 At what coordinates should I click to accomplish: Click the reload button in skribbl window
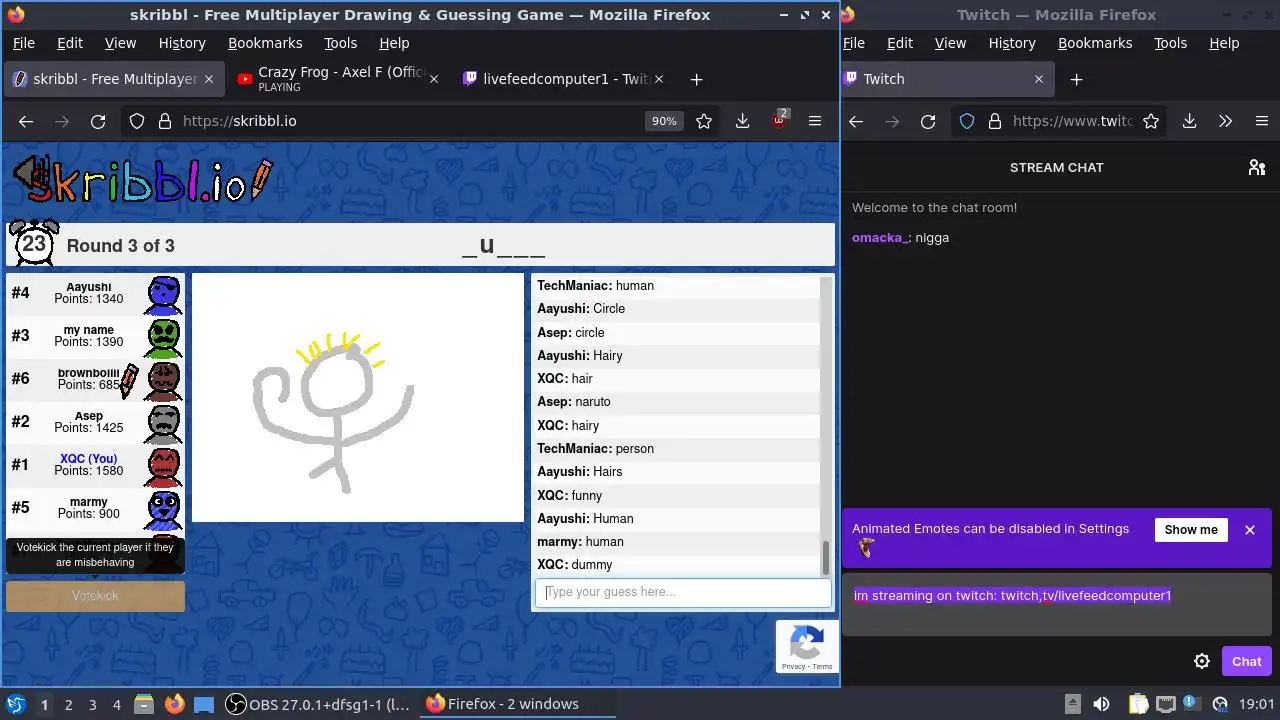[x=98, y=121]
